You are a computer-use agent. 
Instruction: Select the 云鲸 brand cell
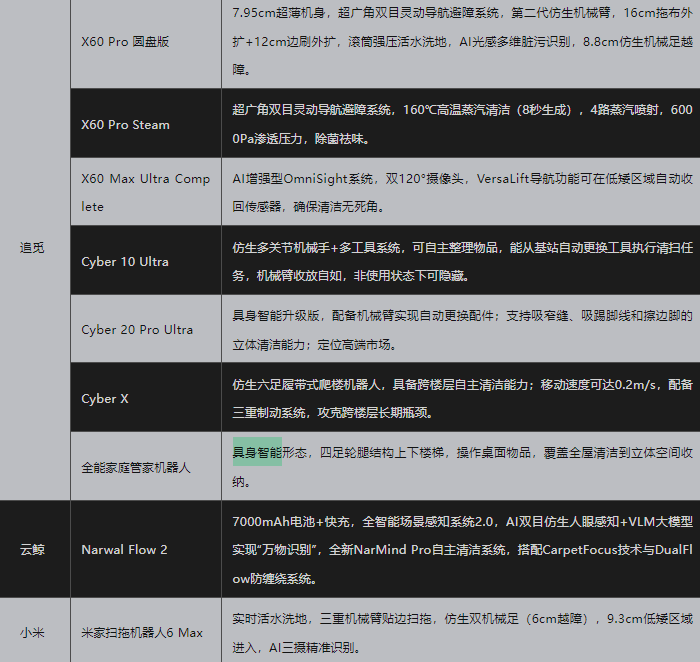tap(33, 549)
